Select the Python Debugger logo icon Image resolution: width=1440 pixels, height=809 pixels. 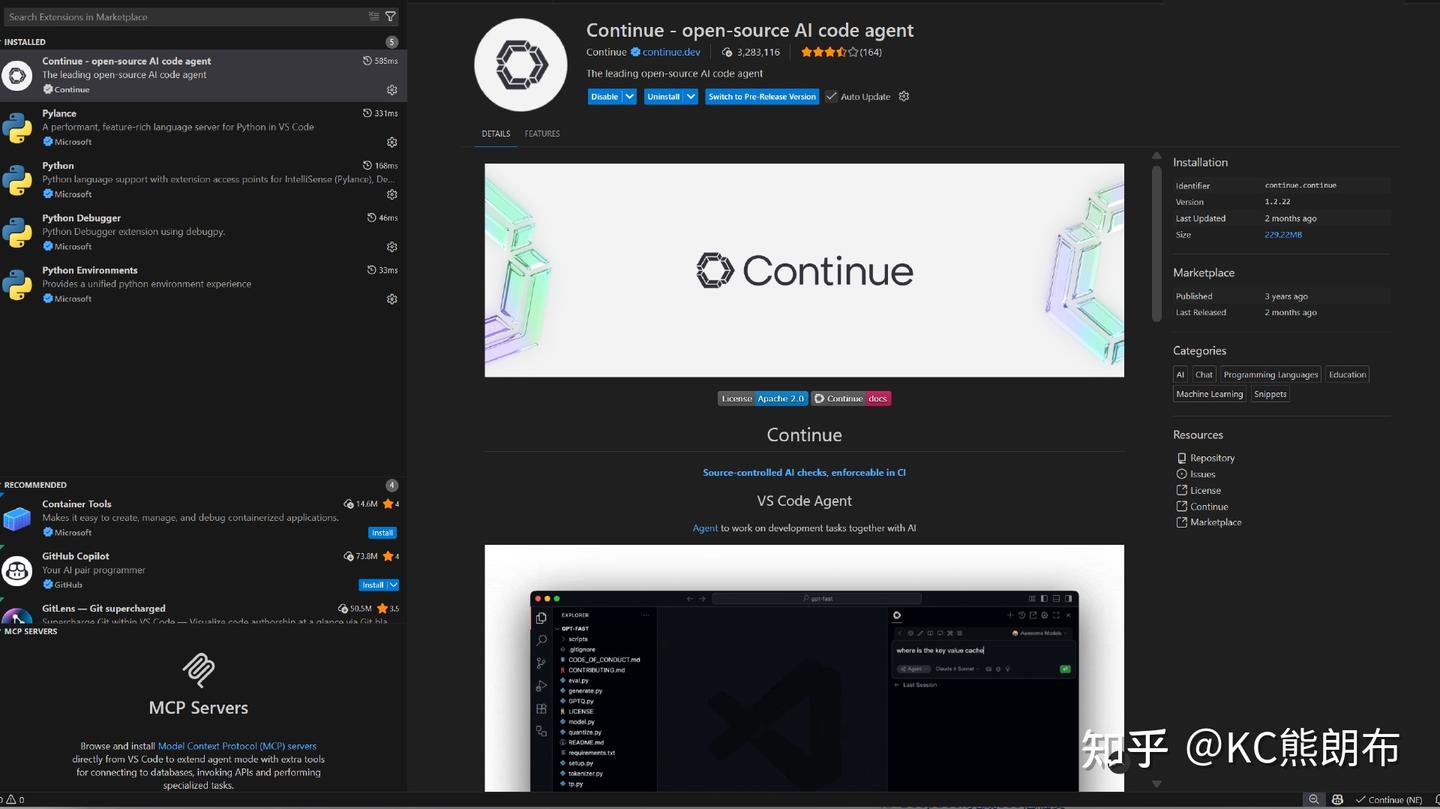(17, 233)
